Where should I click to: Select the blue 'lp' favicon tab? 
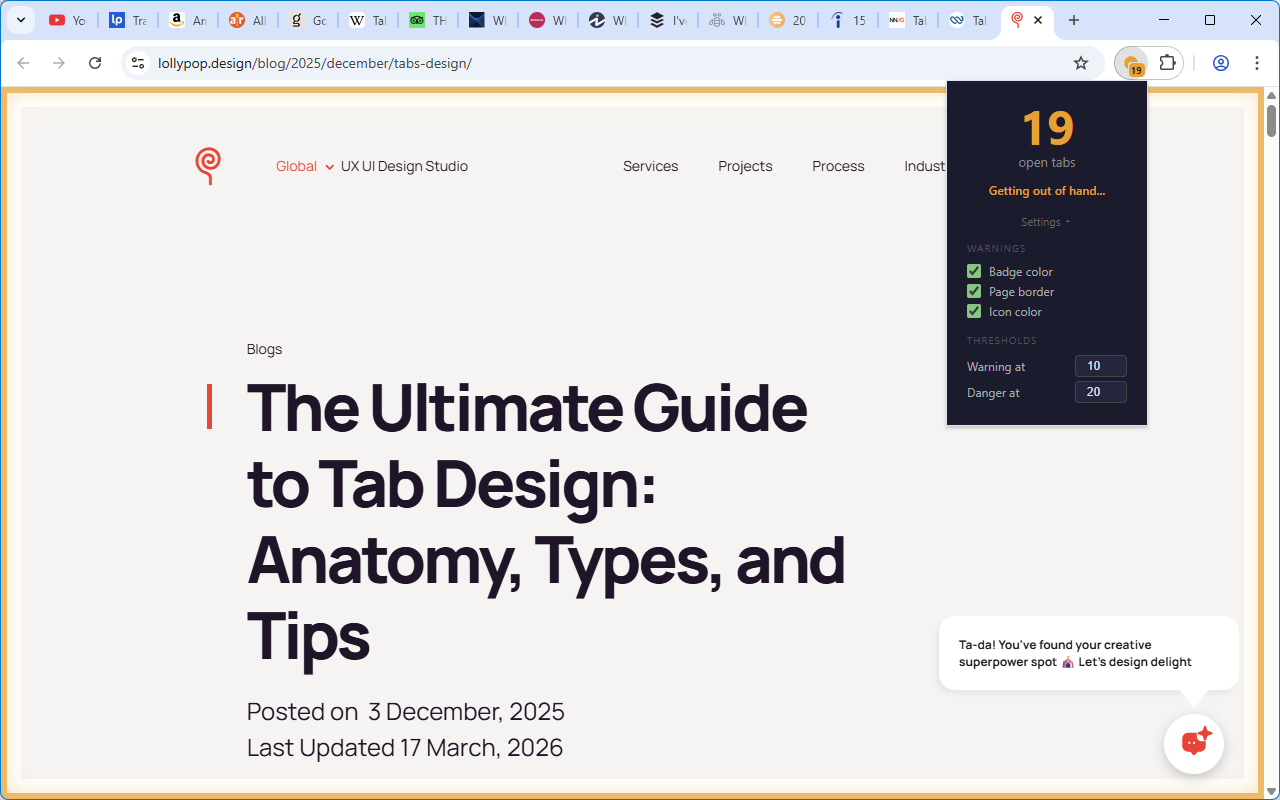click(x=127, y=20)
